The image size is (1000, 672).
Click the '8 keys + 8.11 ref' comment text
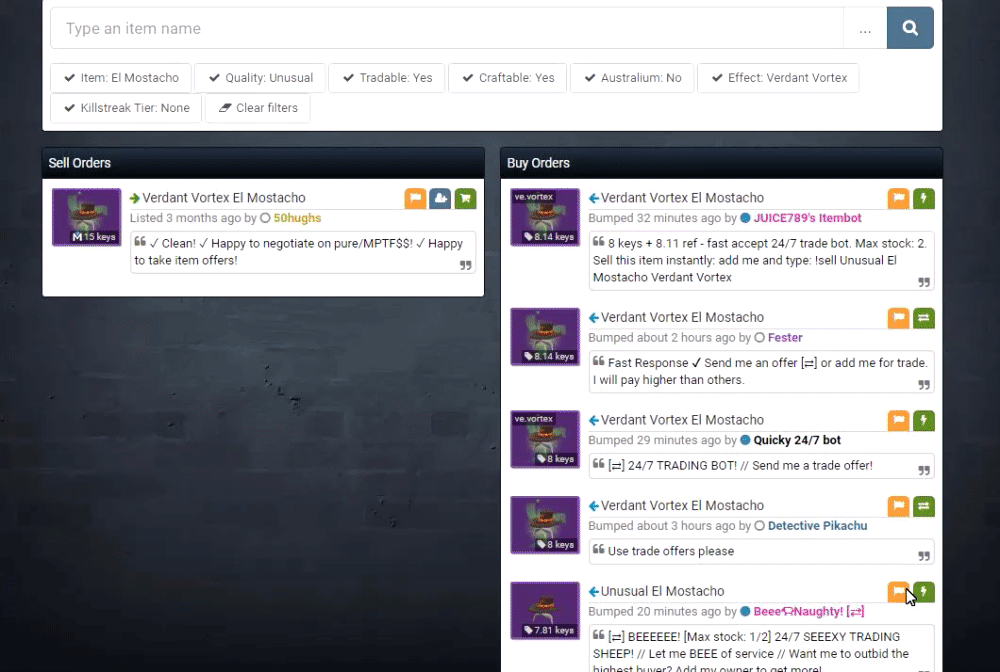coord(759,260)
